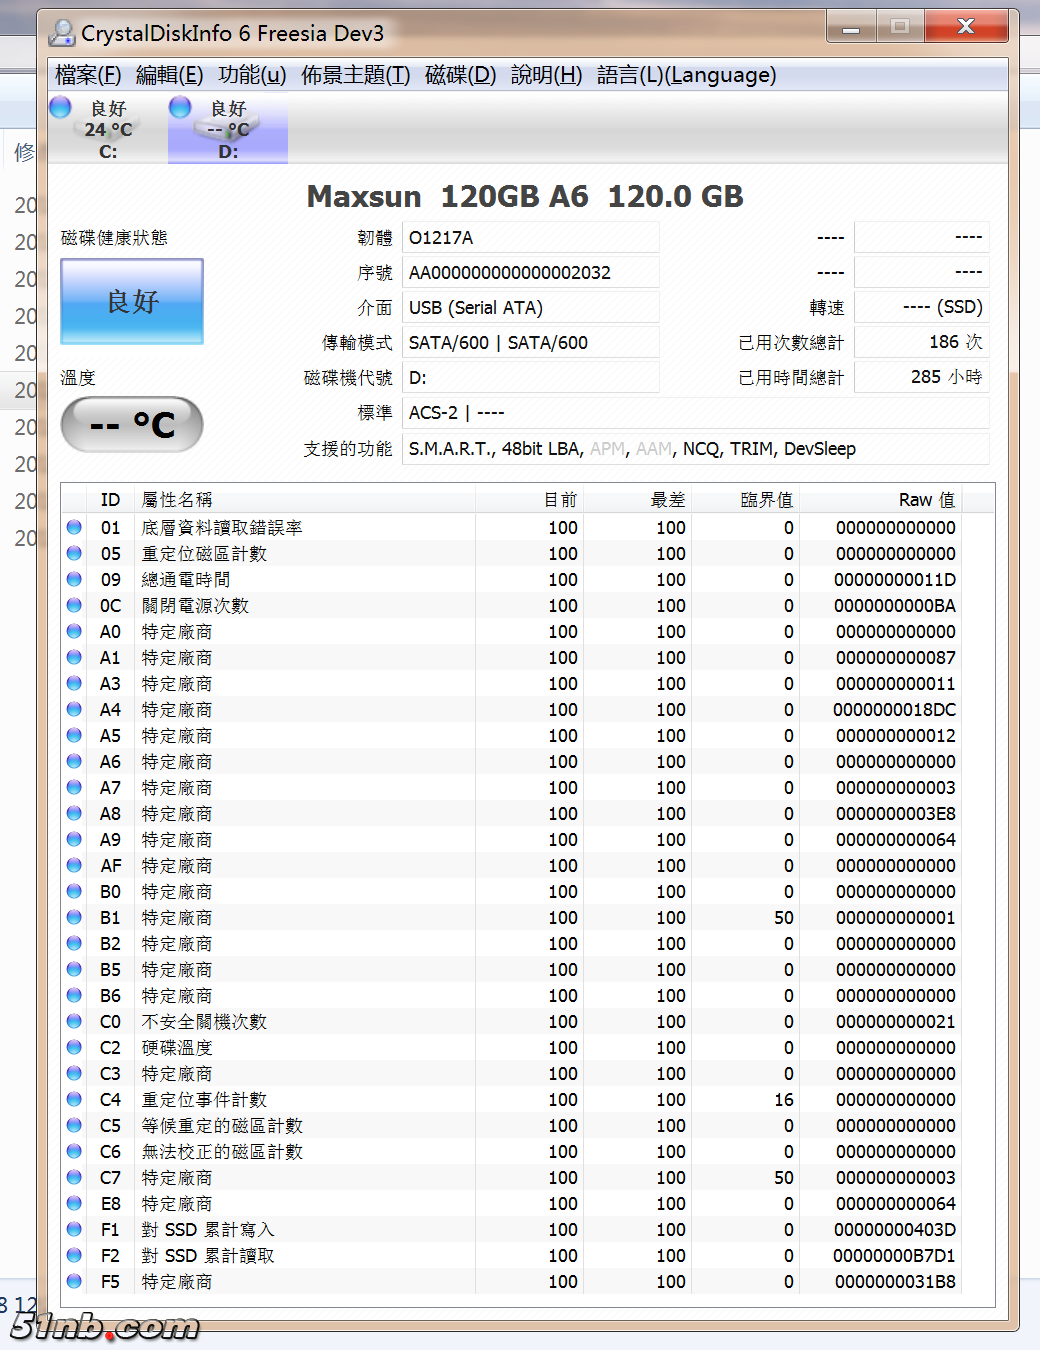Click the blue 良好 health status button
Viewport: 1040px width, 1350px height.
(132, 302)
